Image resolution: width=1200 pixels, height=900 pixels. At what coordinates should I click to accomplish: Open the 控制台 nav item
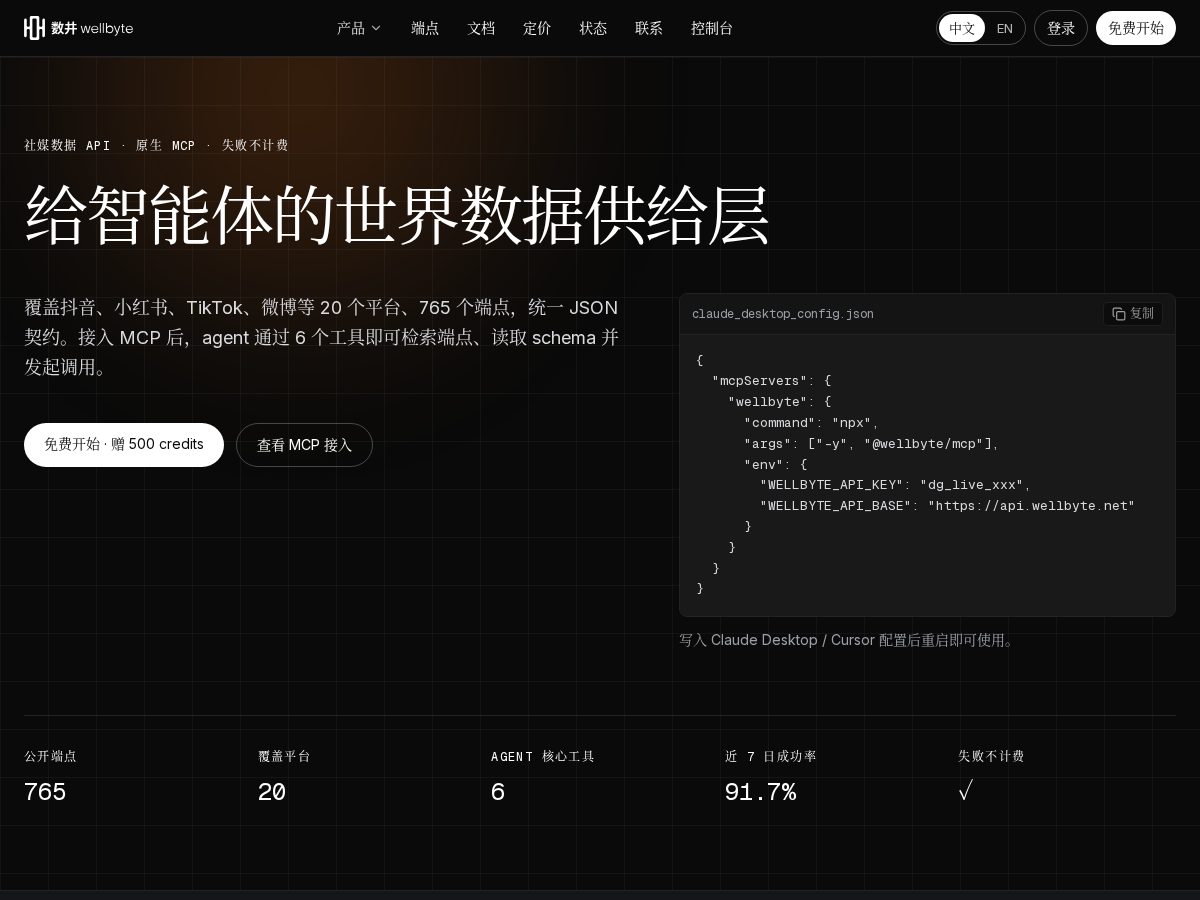click(x=712, y=28)
